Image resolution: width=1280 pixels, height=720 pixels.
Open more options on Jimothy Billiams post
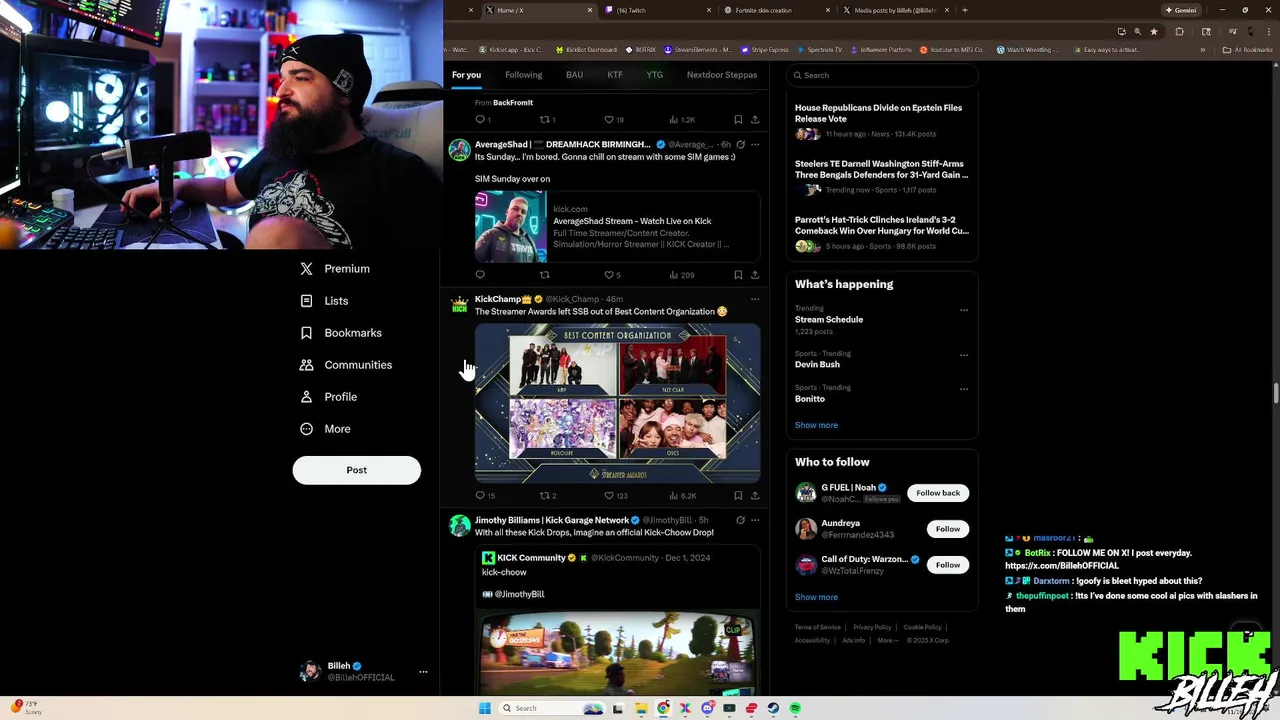pos(755,520)
